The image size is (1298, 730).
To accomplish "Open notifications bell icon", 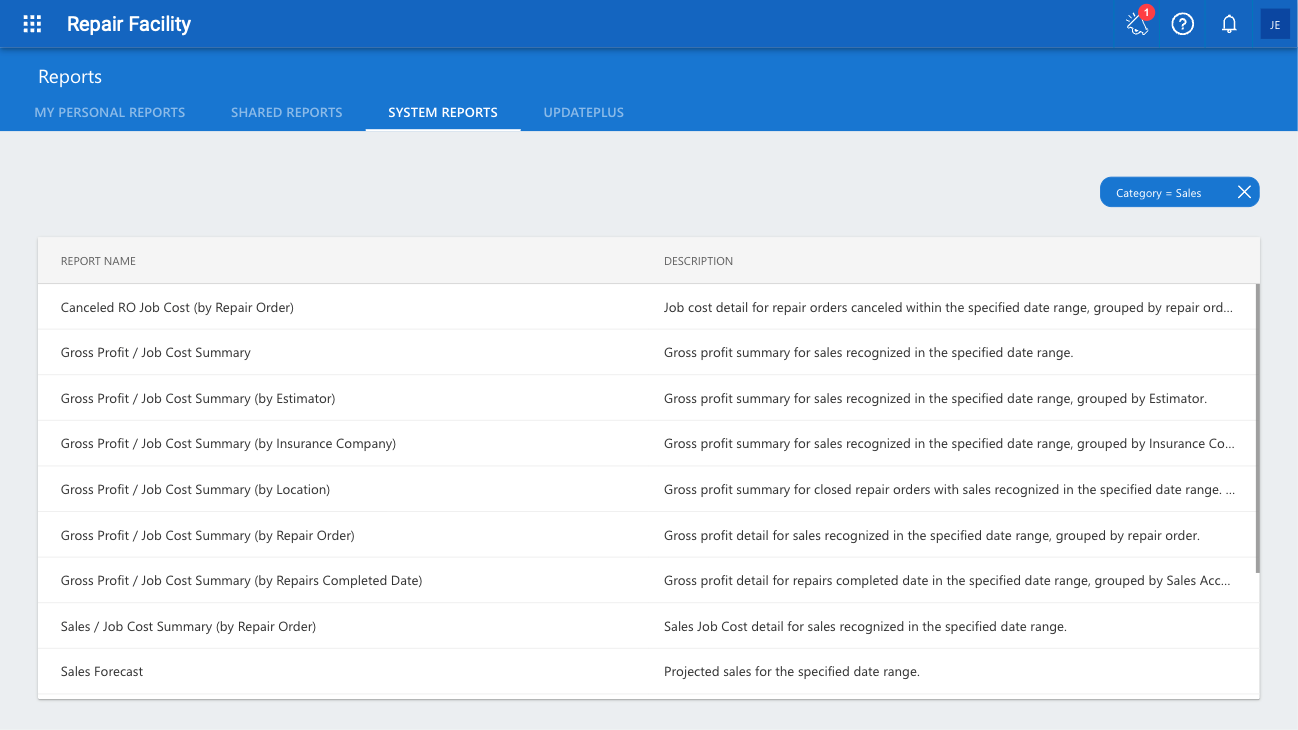I will point(1229,24).
